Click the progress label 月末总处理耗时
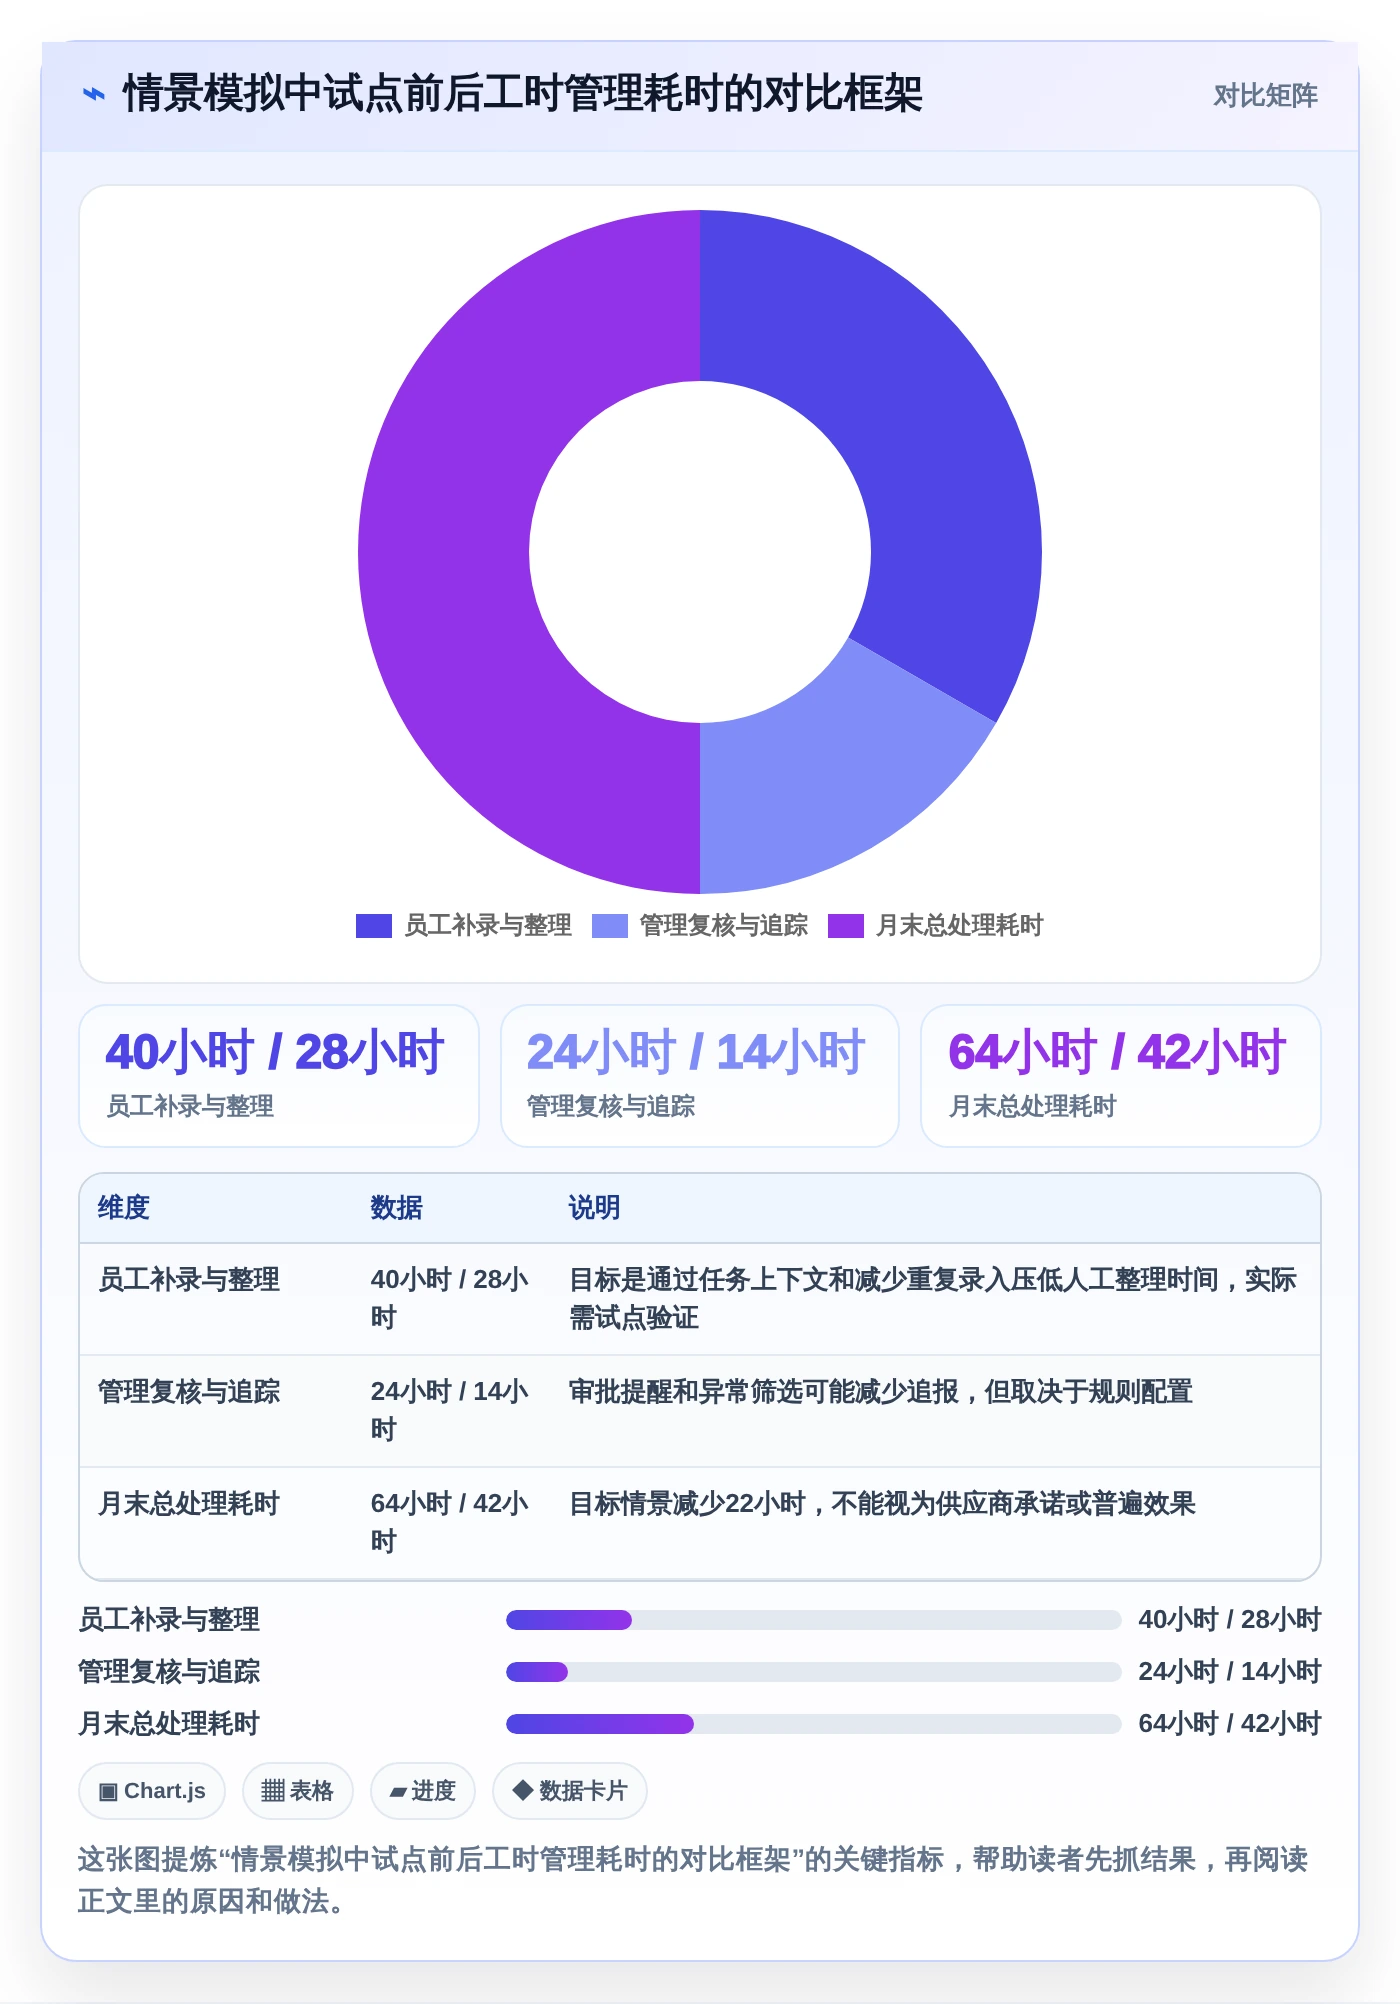The height and width of the screenshot is (2004, 1400). click(169, 1724)
